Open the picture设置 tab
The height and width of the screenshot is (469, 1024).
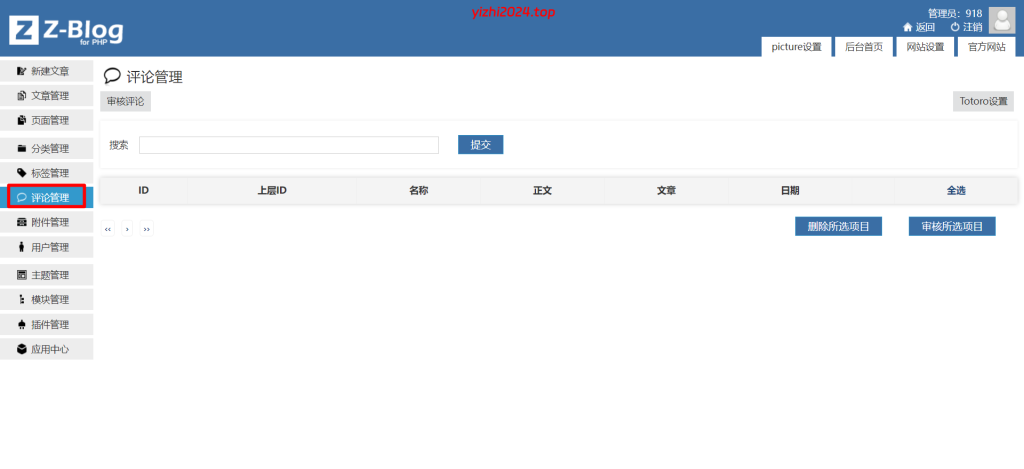pyautogui.click(x=796, y=47)
